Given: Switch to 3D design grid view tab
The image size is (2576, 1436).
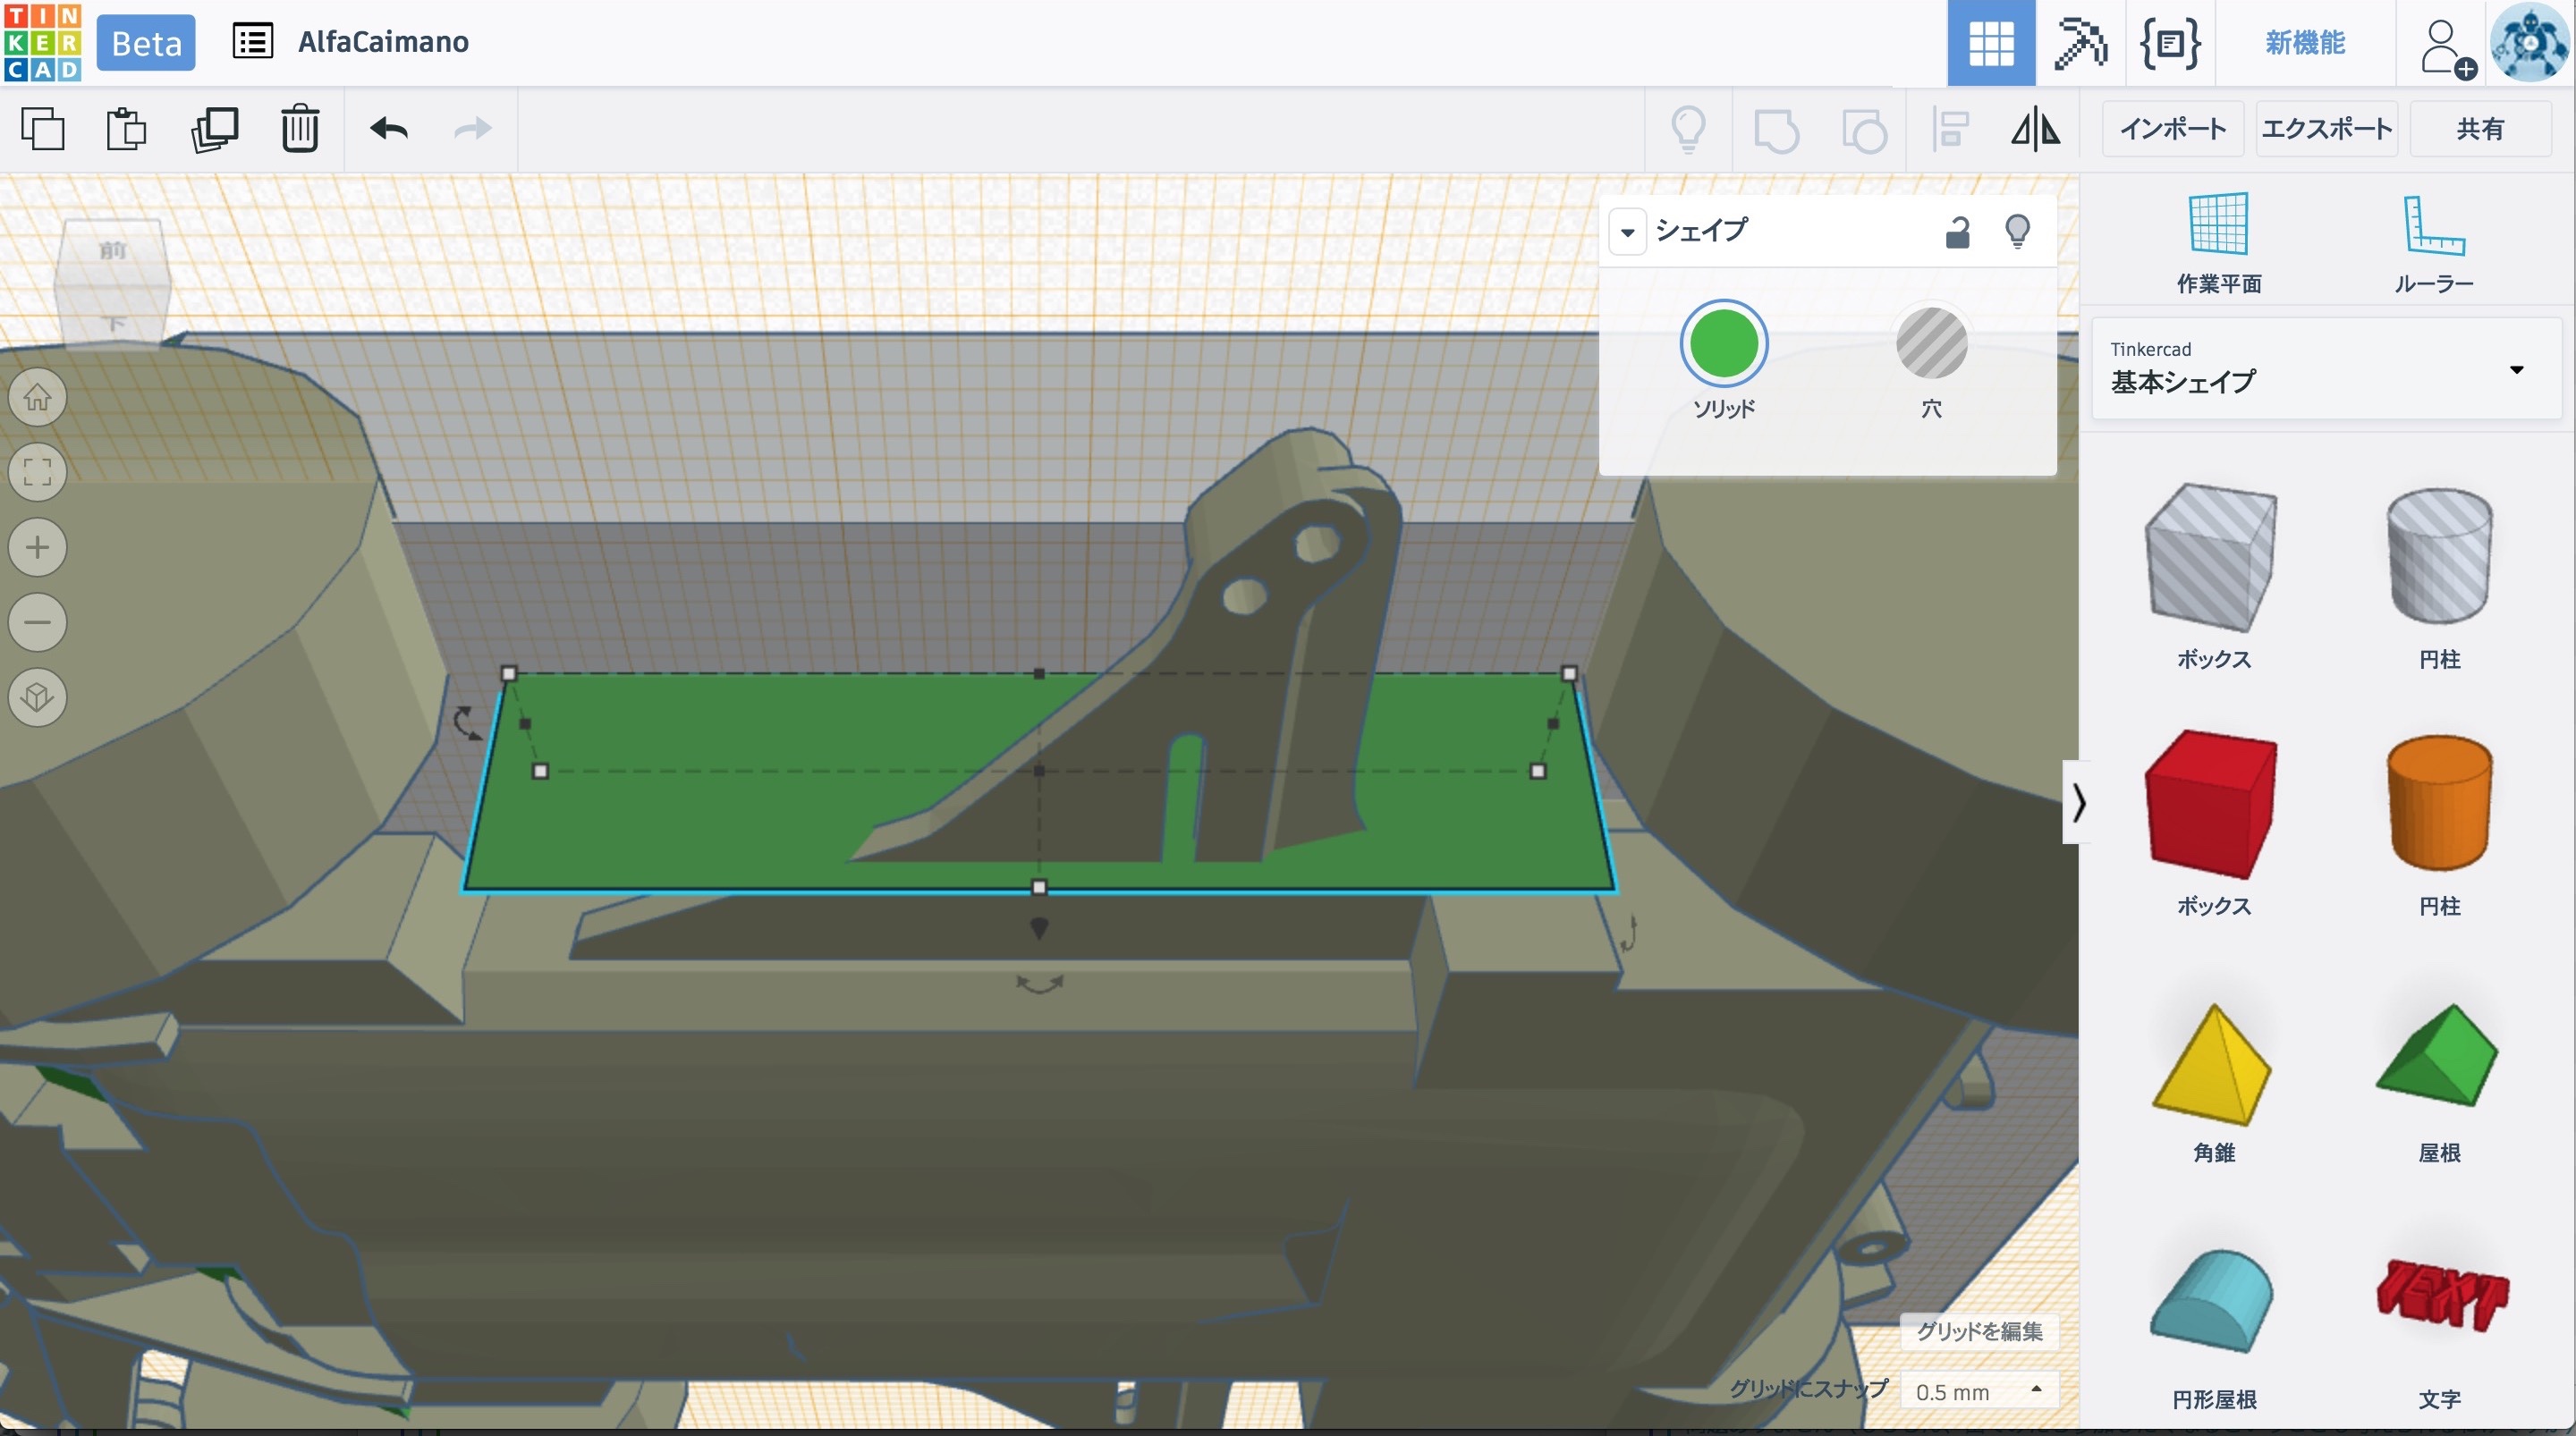Looking at the screenshot, I should pyautogui.click(x=1990, y=43).
